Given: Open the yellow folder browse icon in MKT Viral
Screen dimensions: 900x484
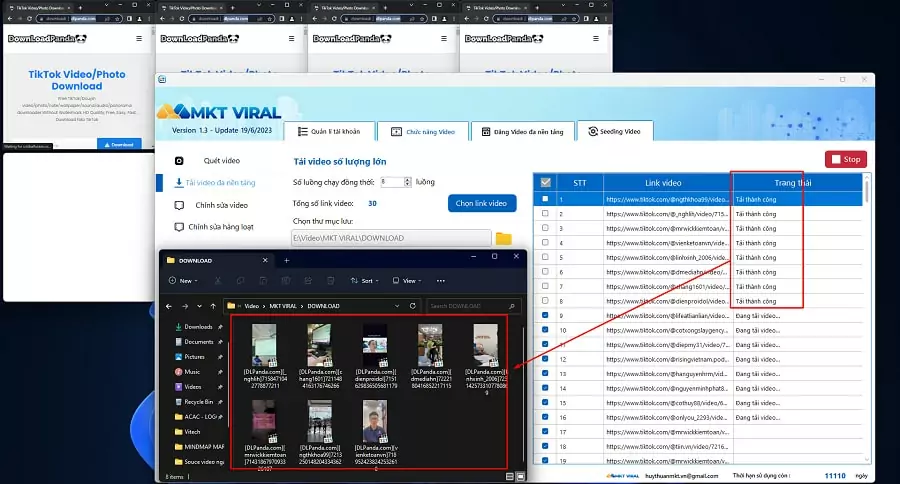Looking at the screenshot, I should pos(503,238).
